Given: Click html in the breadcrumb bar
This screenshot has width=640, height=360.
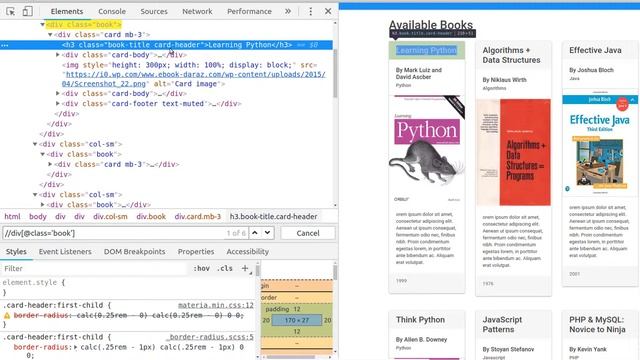Looking at the screenshot, I should [12, 216].
